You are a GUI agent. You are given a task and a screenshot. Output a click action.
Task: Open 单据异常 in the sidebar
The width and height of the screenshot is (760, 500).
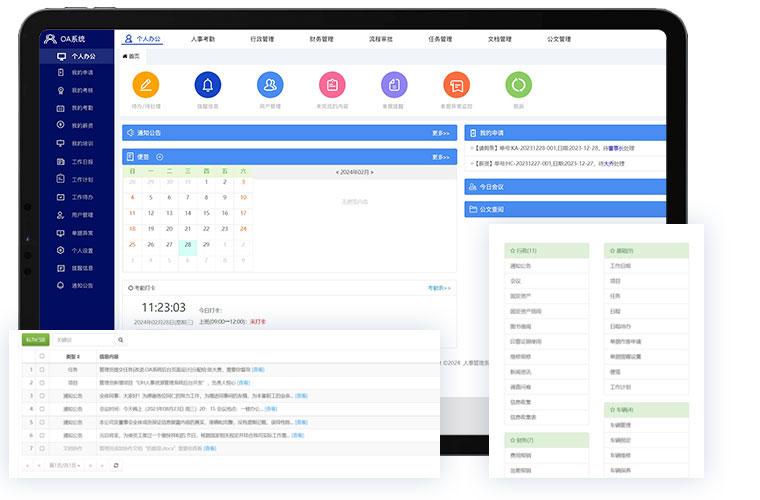tap(77, 233)
